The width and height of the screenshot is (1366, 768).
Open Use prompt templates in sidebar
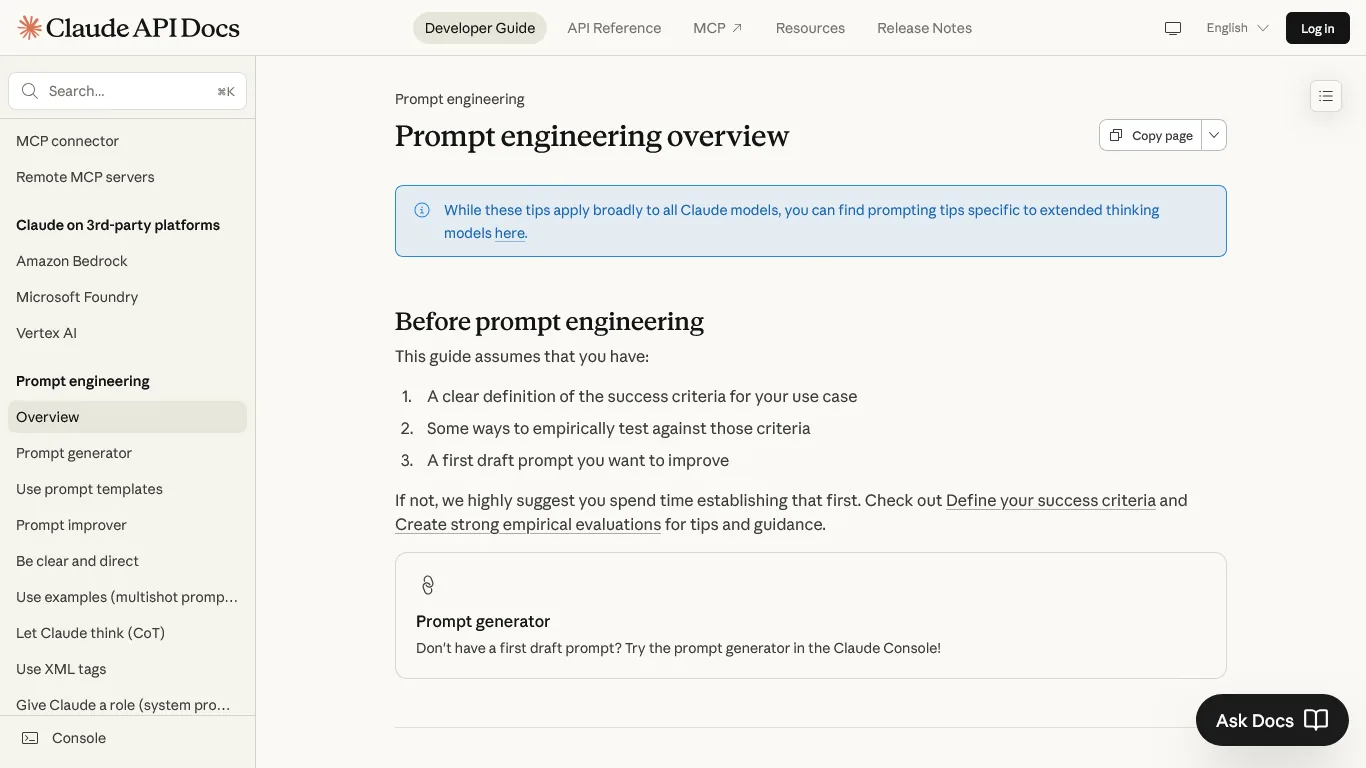[127, 489]
